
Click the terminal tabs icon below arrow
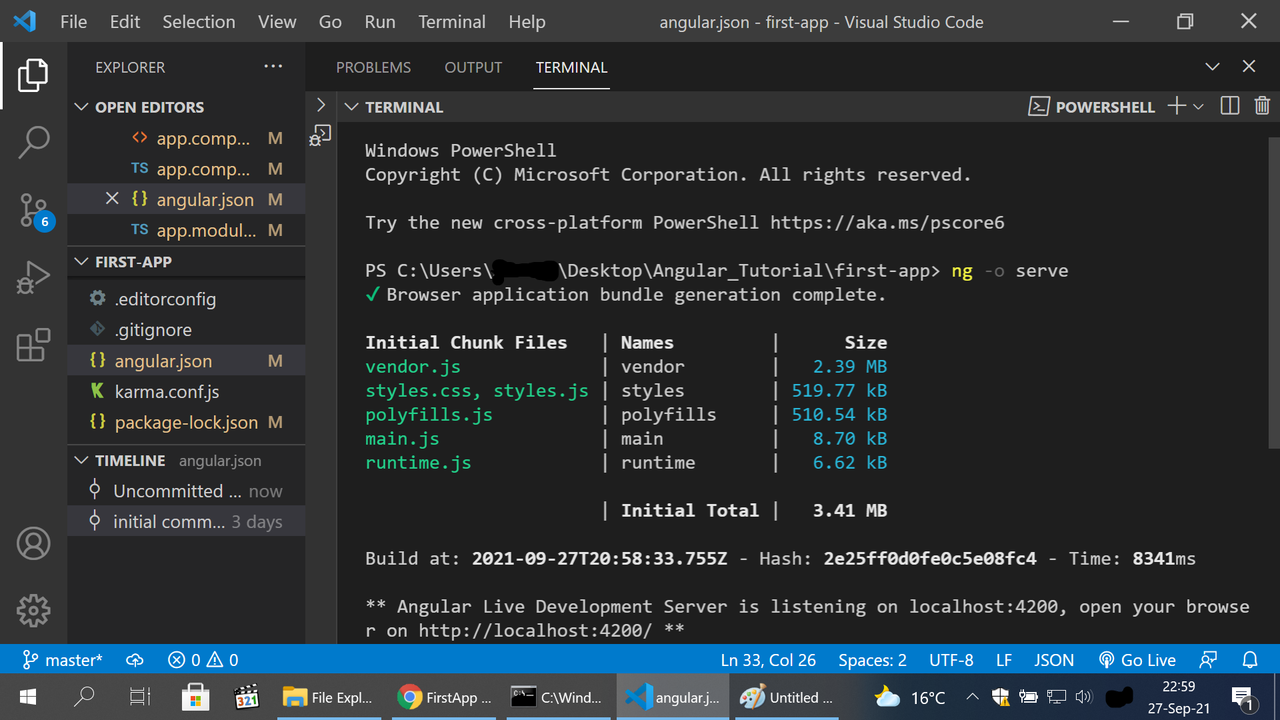pyautogui.click(x=321, y=135)
